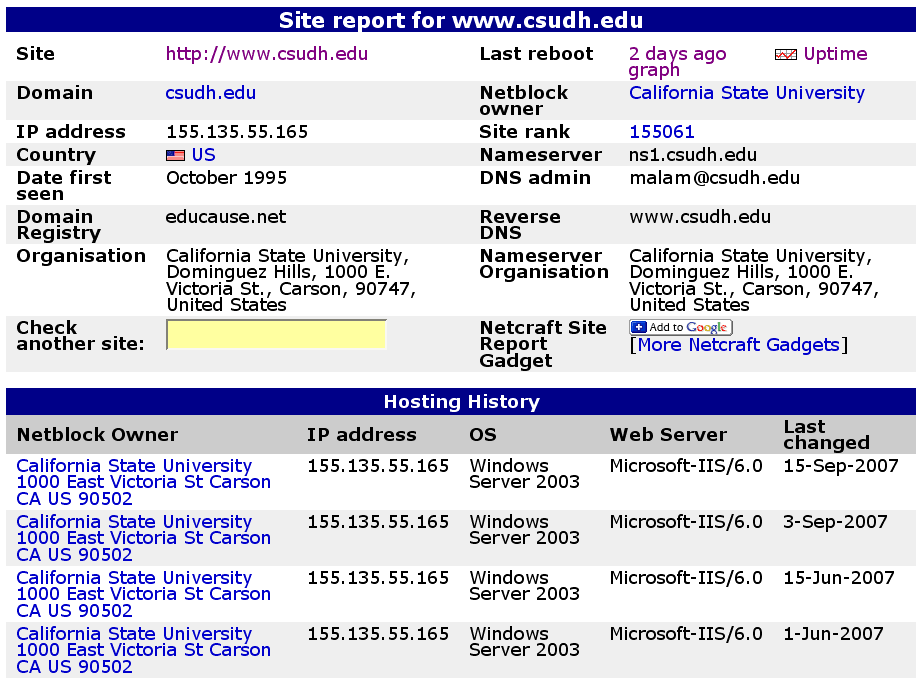Click the Uptime graph chart icon
924x679 pixels.
click(786, 55)
